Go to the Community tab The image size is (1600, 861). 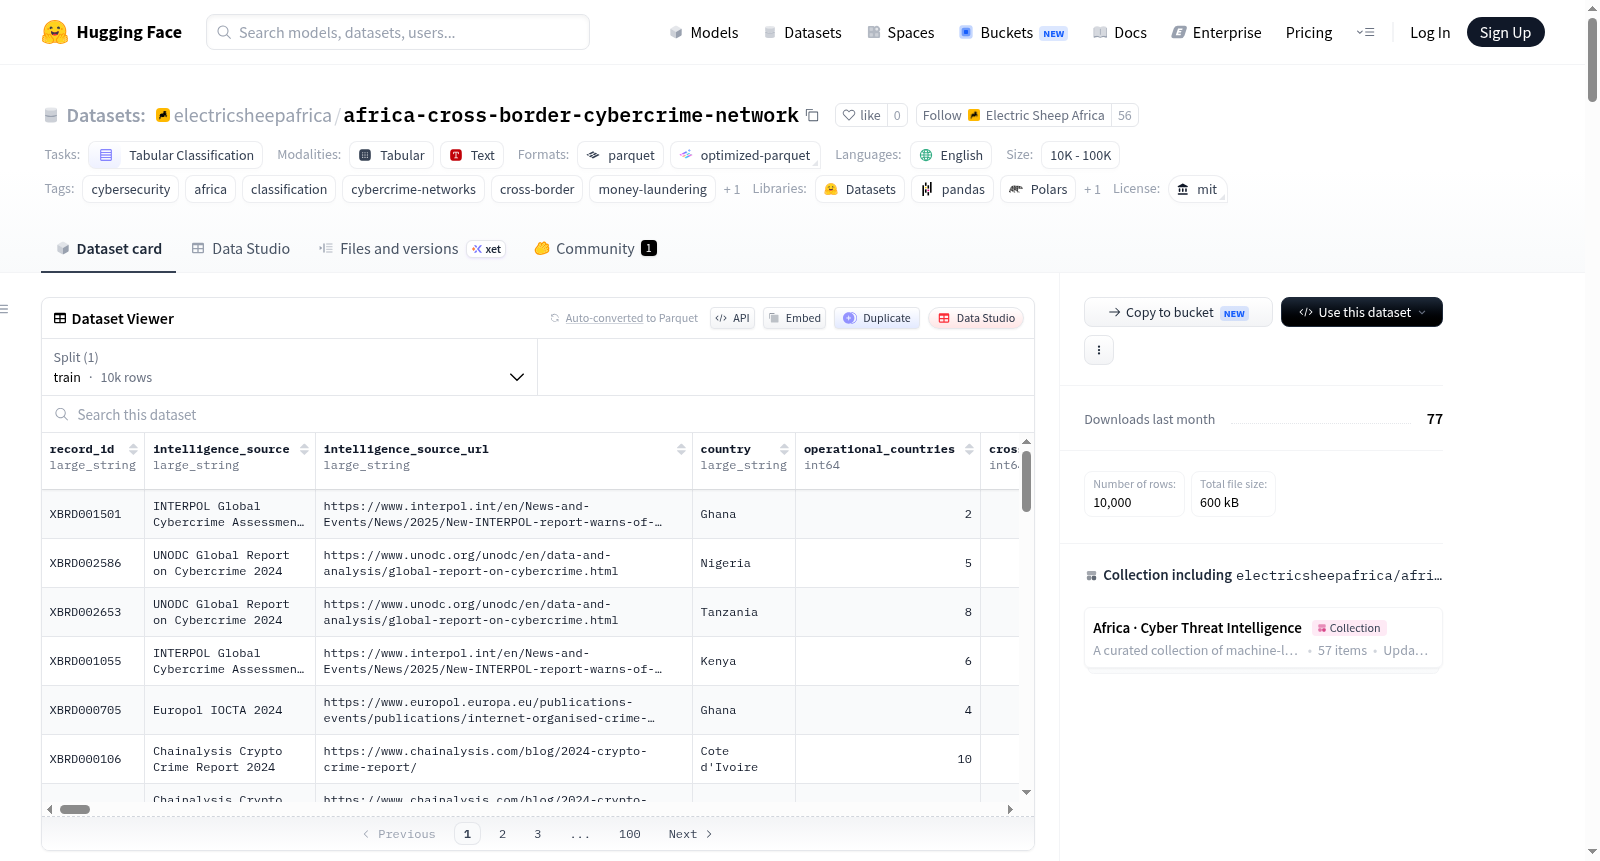coord(596,249)
